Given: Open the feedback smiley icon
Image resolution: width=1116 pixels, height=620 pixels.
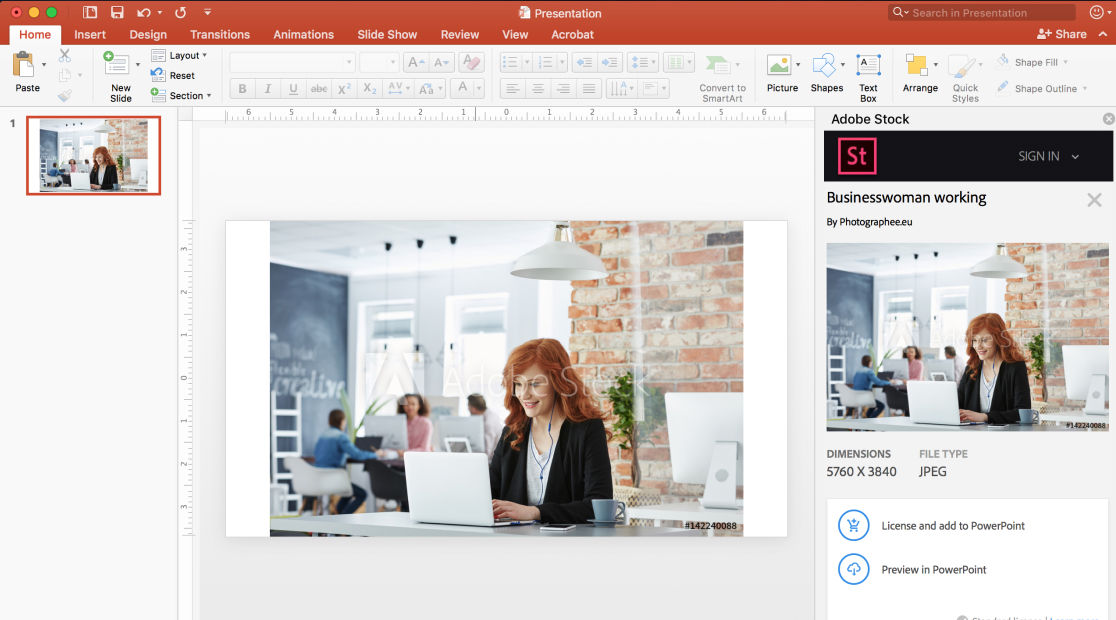Looking at the screenshot, I should pyautogui.click(x=1097, y=12).
